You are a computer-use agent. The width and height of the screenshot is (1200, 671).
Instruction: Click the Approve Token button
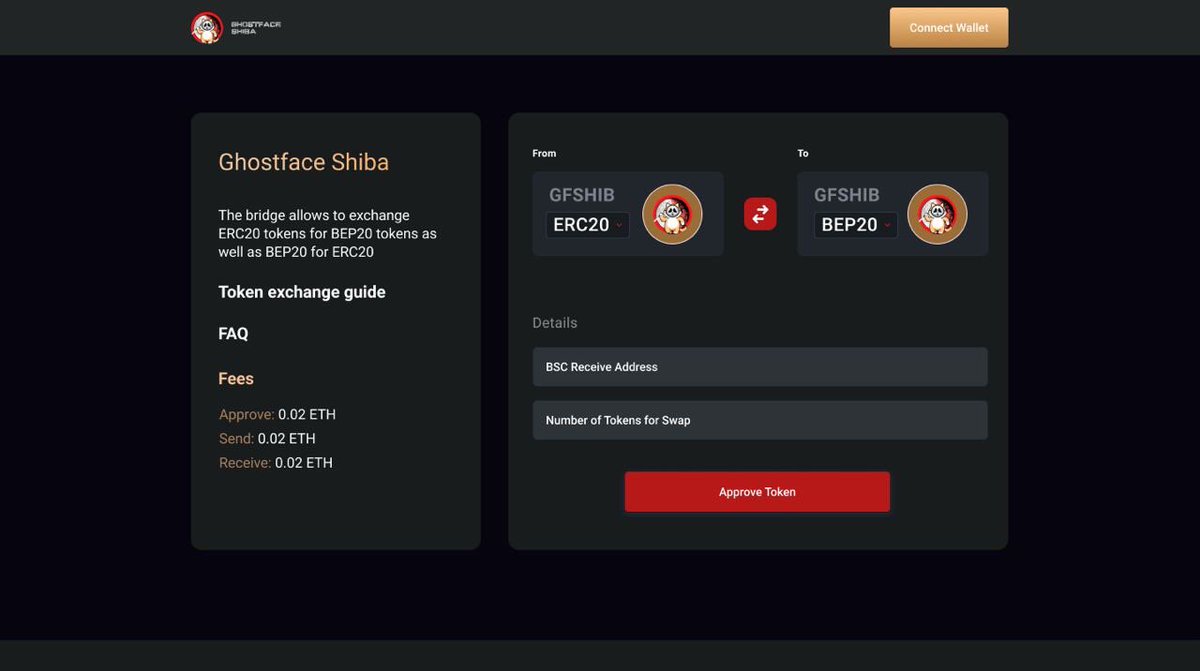[757, 492]
